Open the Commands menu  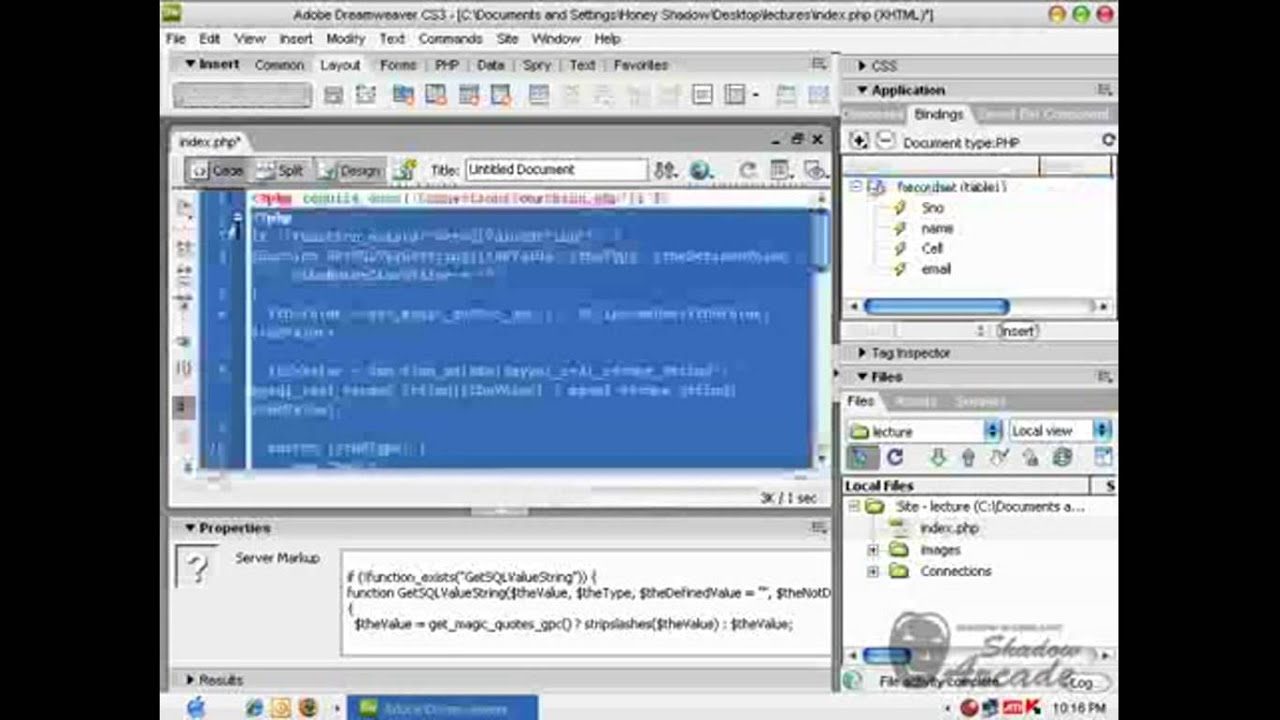pyautogui.click(x=450, y=39)
